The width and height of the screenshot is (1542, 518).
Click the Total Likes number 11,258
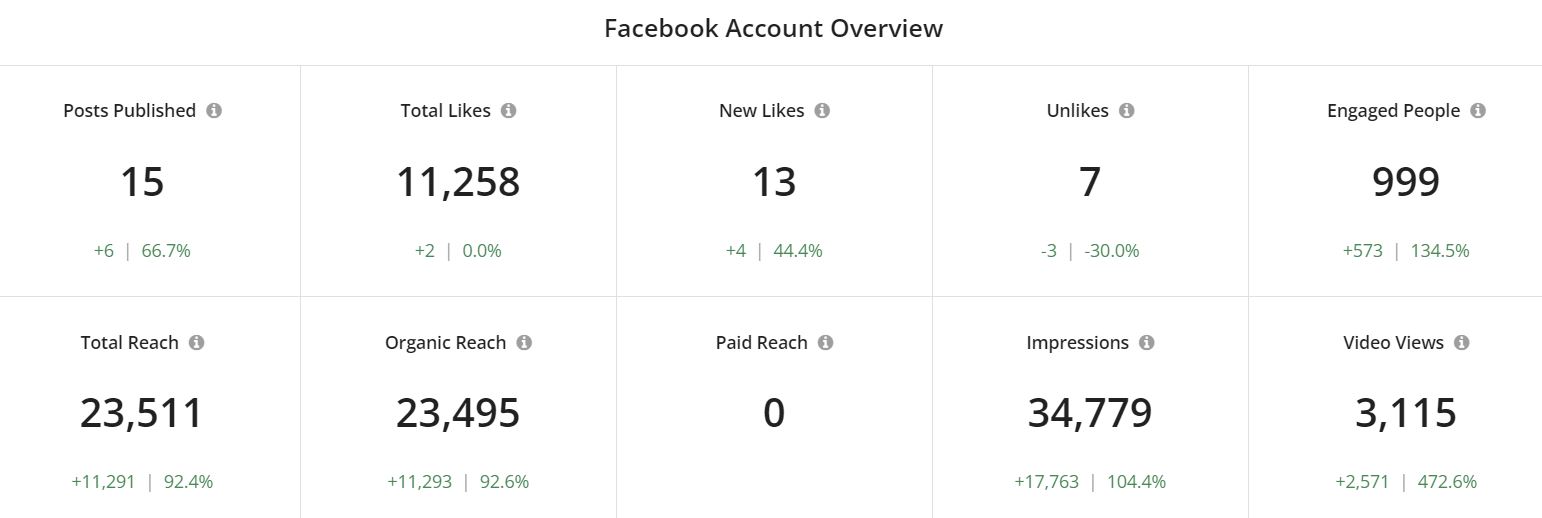pos(458,182)
